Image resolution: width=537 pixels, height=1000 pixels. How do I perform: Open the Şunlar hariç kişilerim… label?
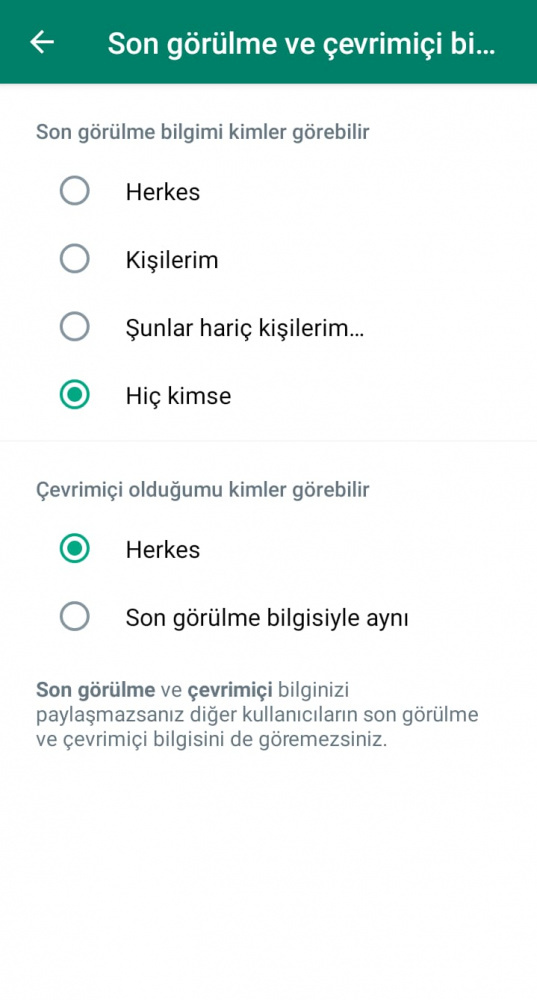(x=245, y=328)
